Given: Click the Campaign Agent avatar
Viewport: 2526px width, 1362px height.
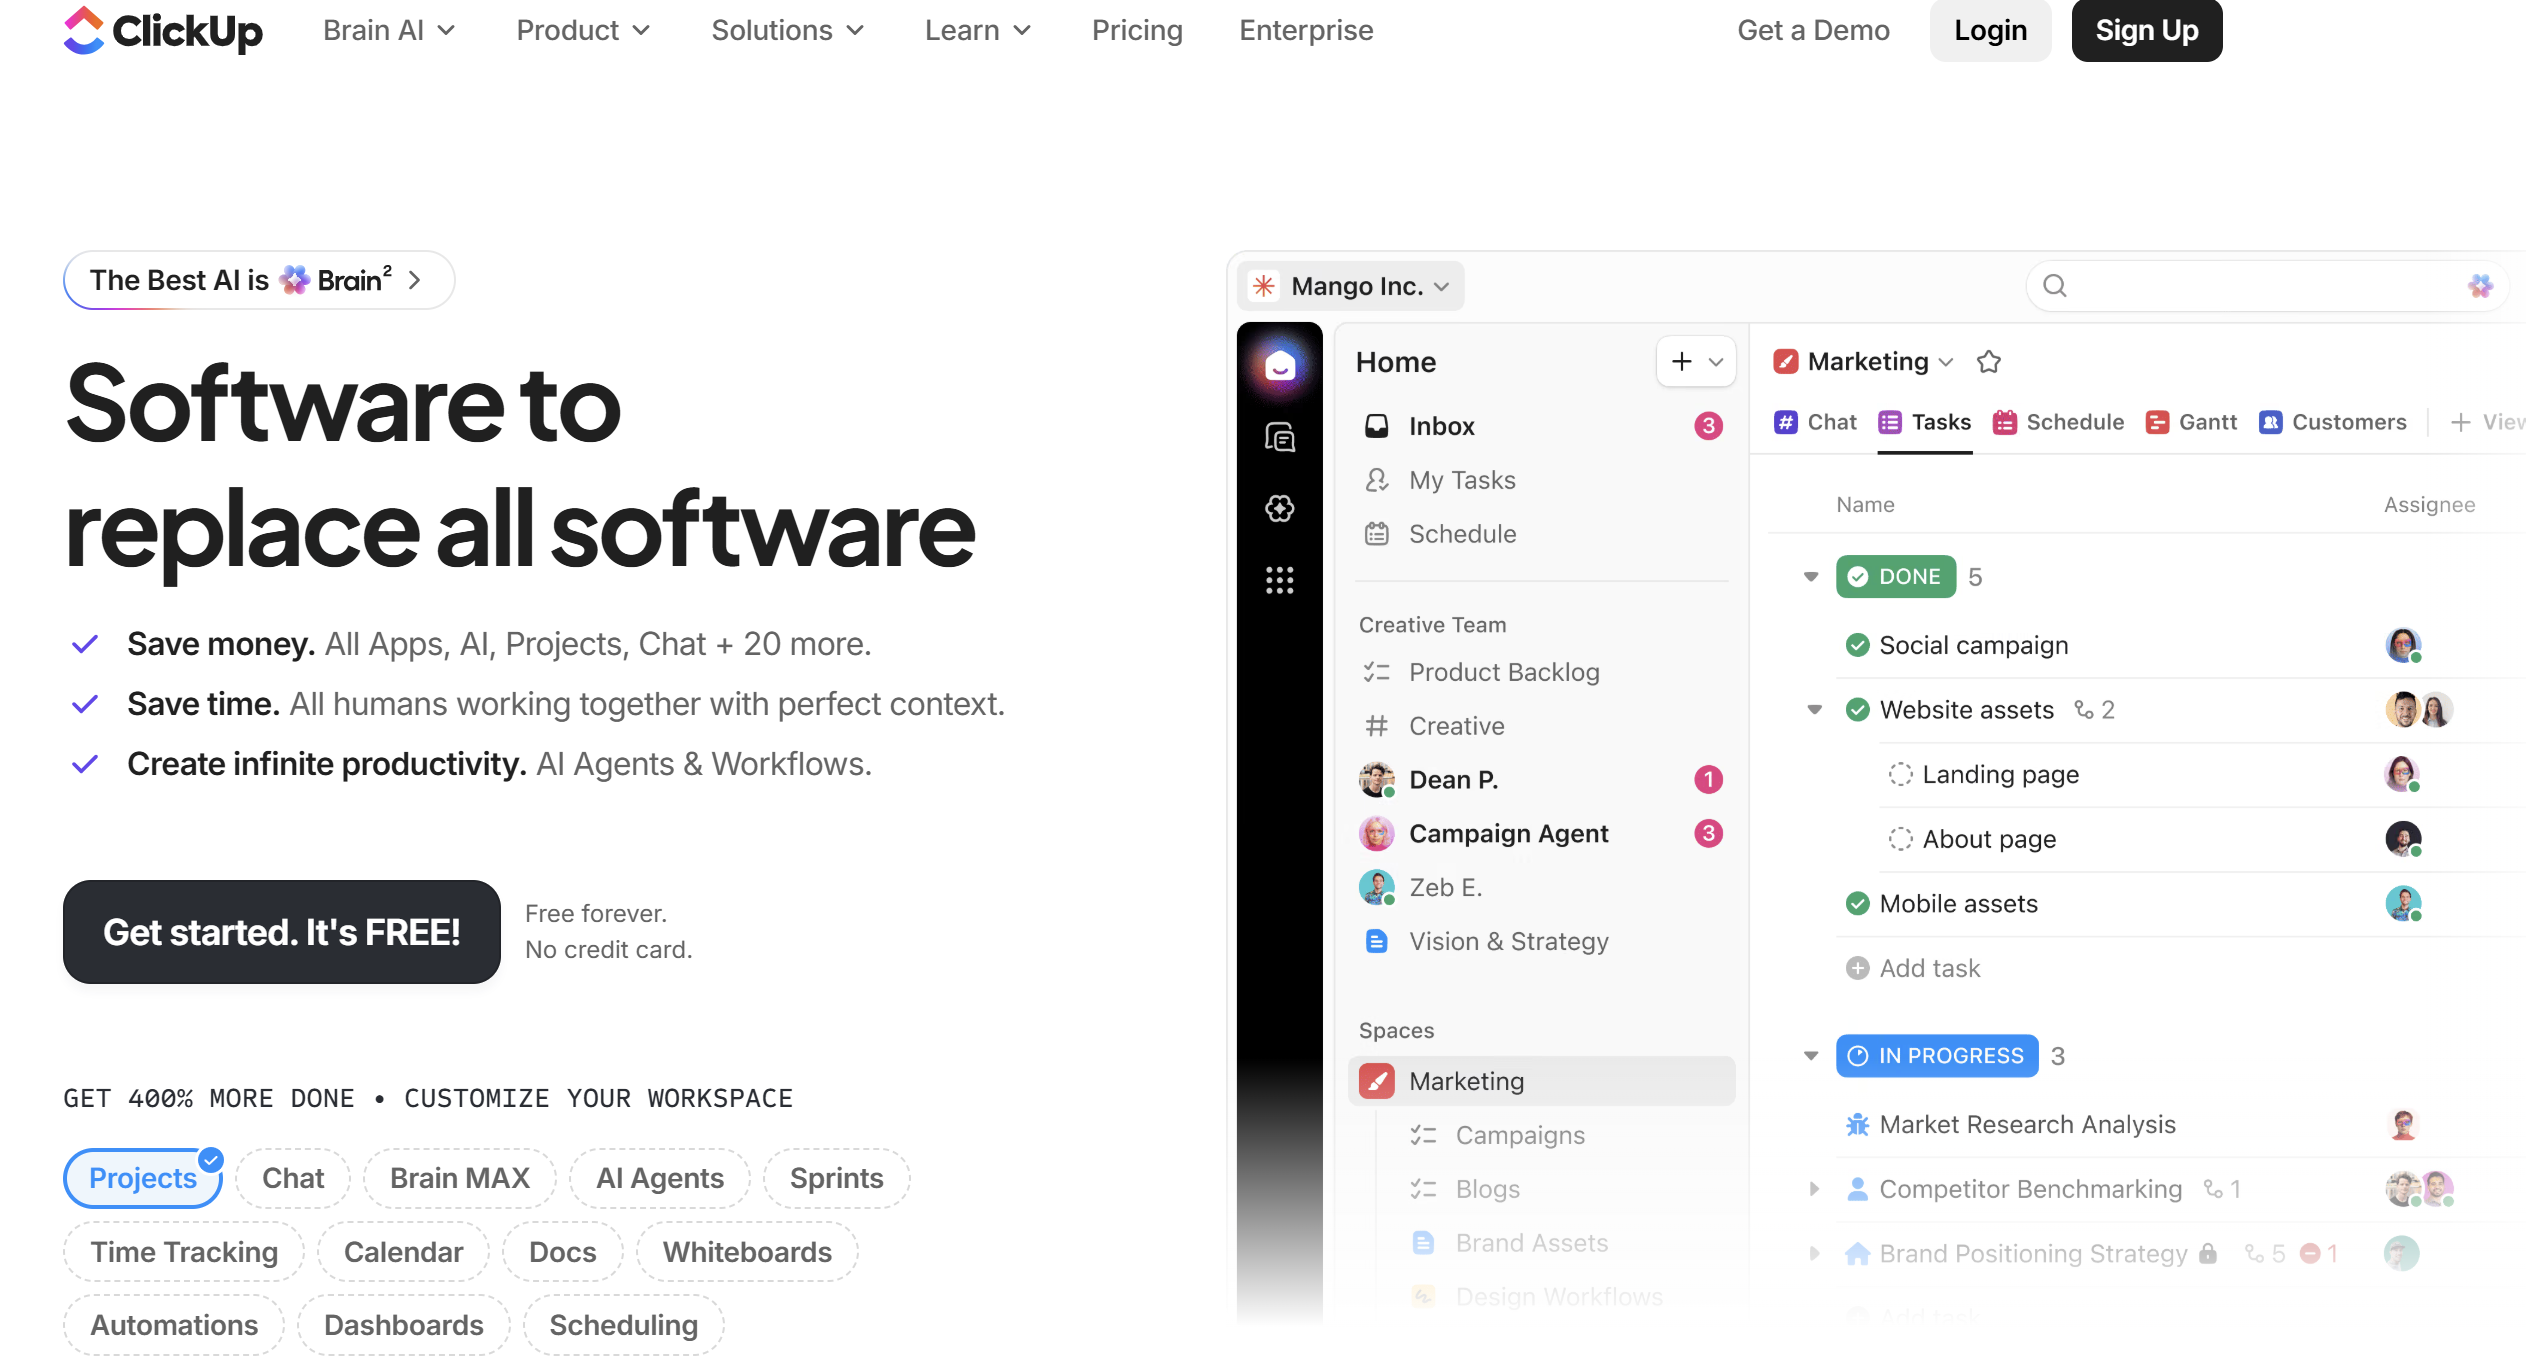Looking at the screenshot, I should (x=1377, y=834).
